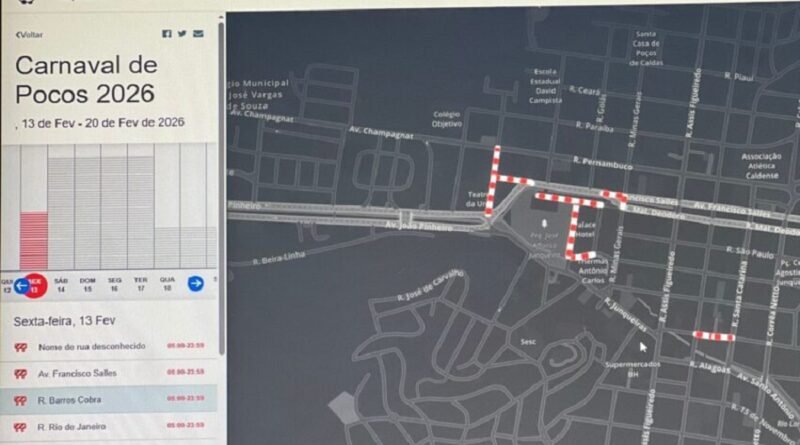Go back using the Voltar link
This screenshot has width=800, height=445.
[29, 35]
